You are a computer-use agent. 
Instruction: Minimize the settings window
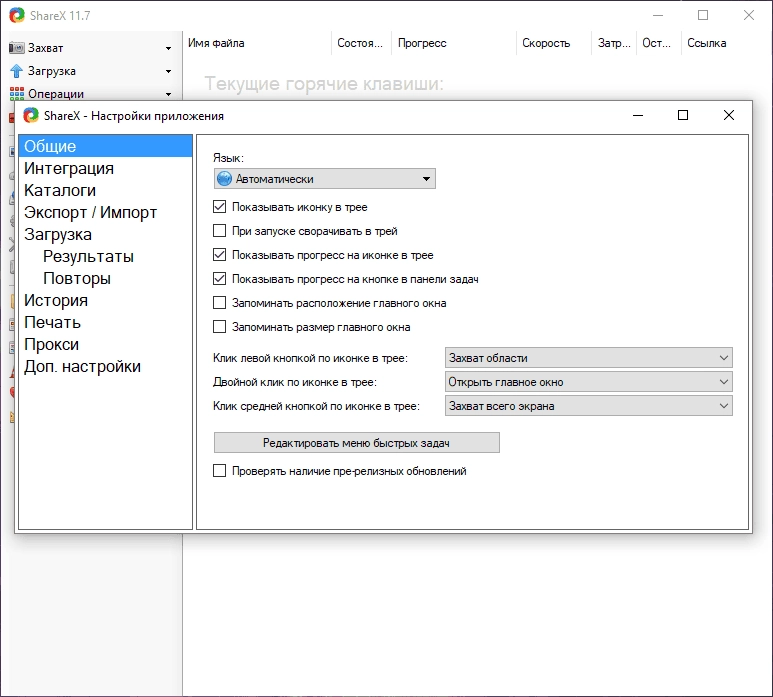click(x=638, y=115)
